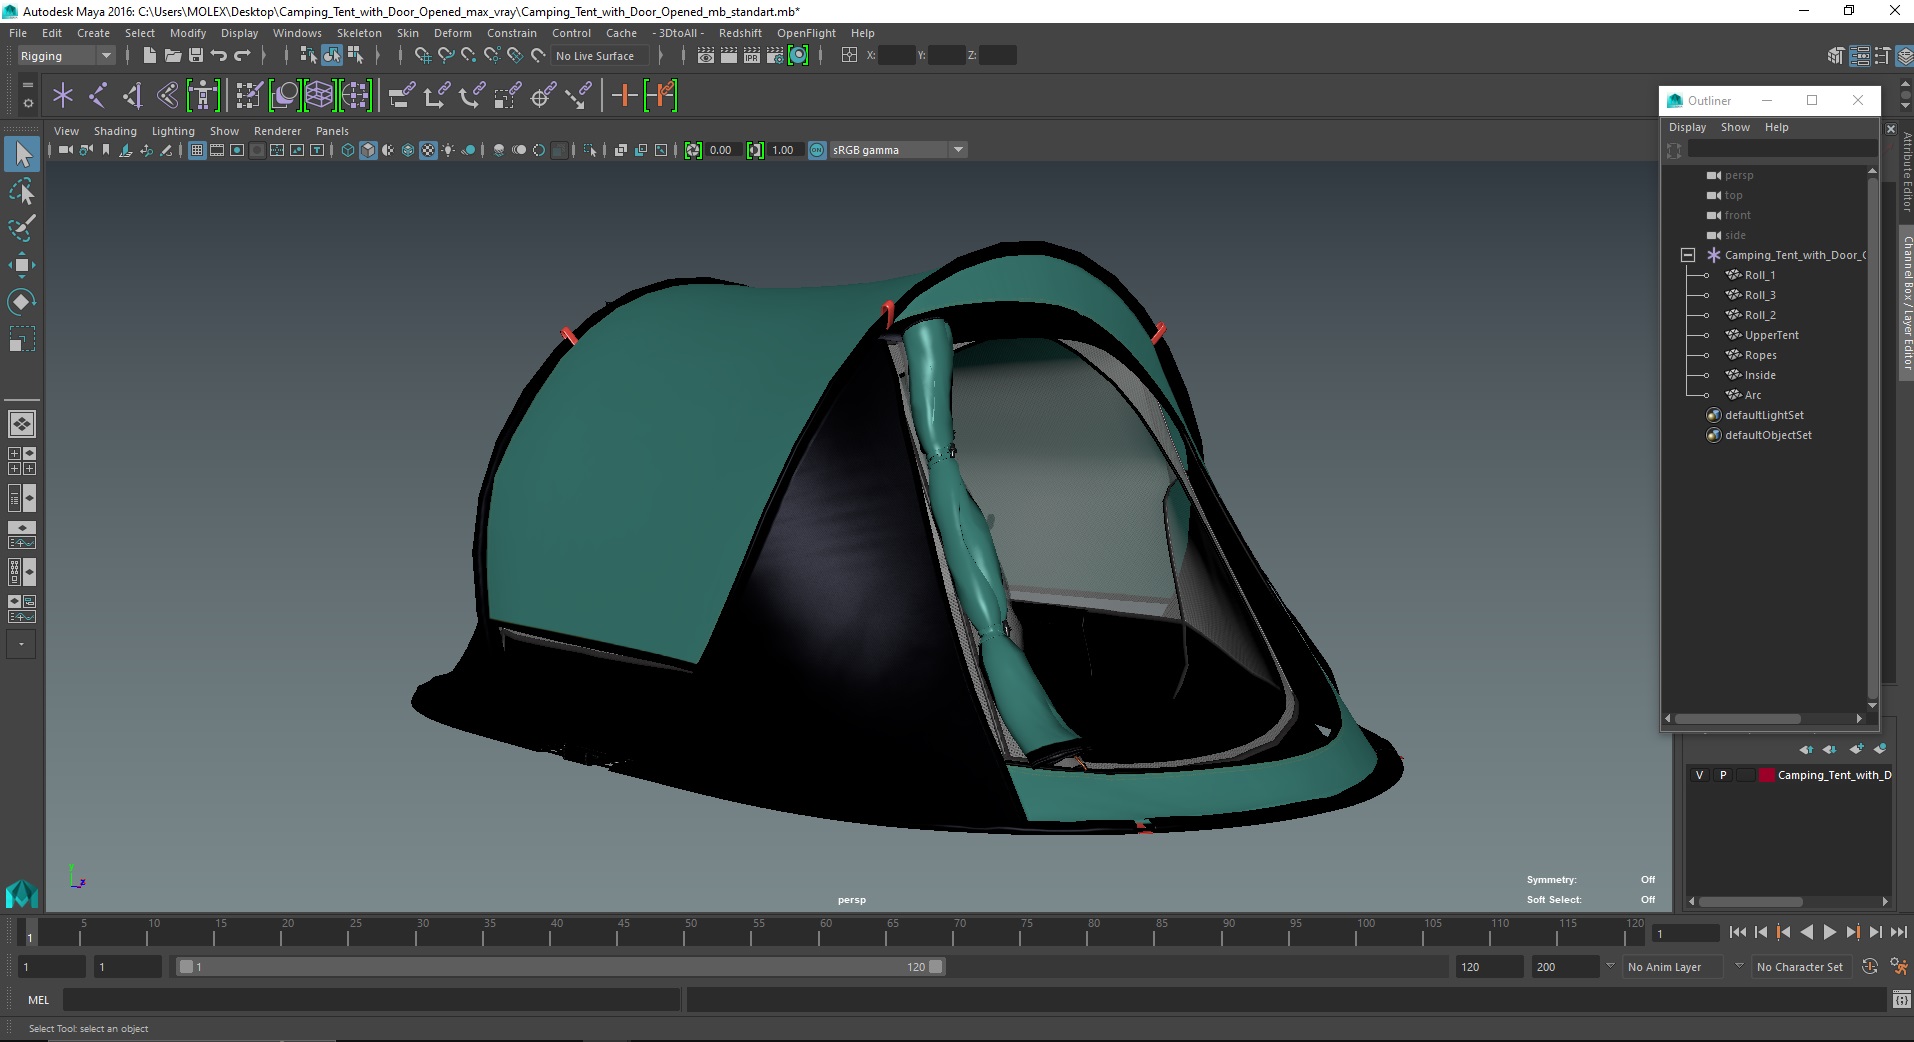Click the red layer color swatch

point(1766,775)
